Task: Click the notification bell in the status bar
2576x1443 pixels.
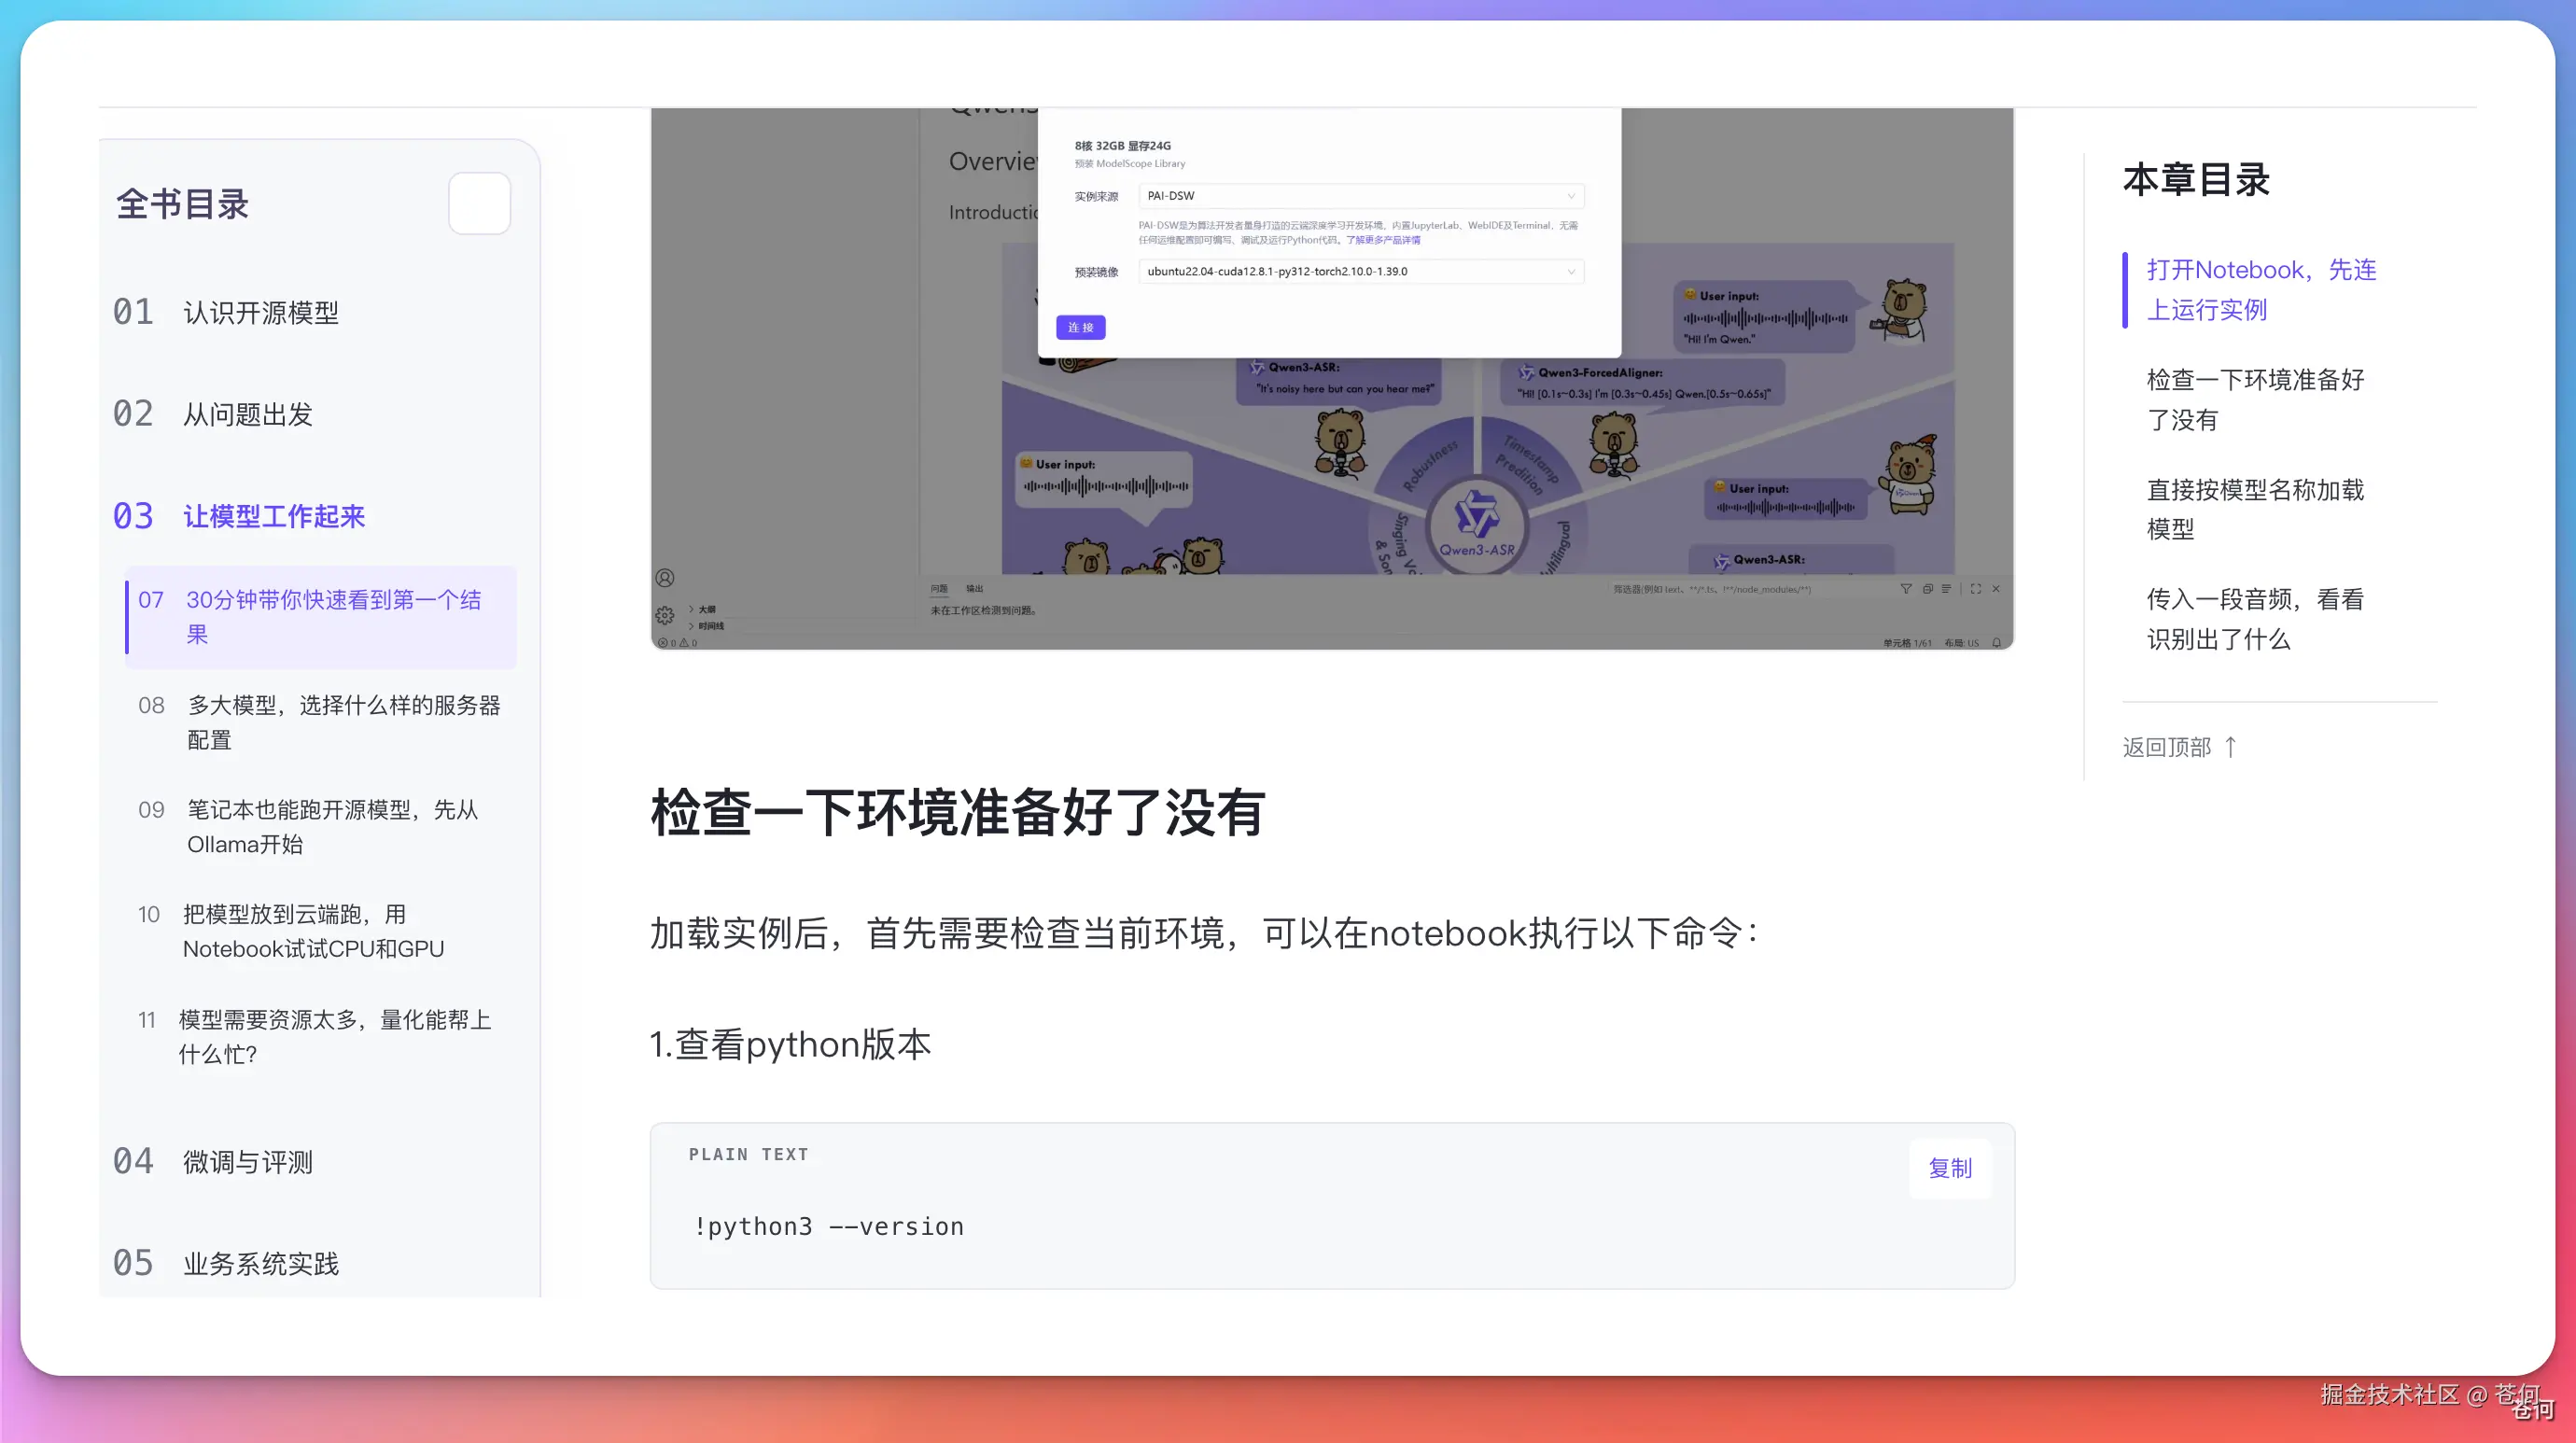Action: pyautogui.click(x=1997, y=643)
